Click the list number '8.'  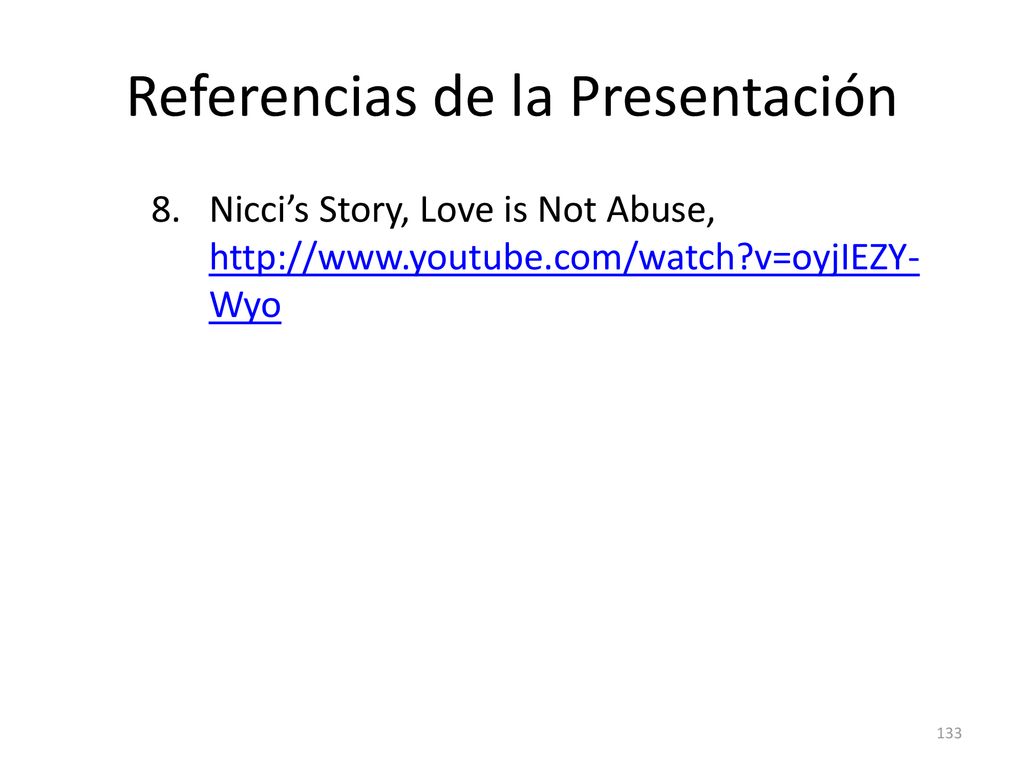coord(166,210)
